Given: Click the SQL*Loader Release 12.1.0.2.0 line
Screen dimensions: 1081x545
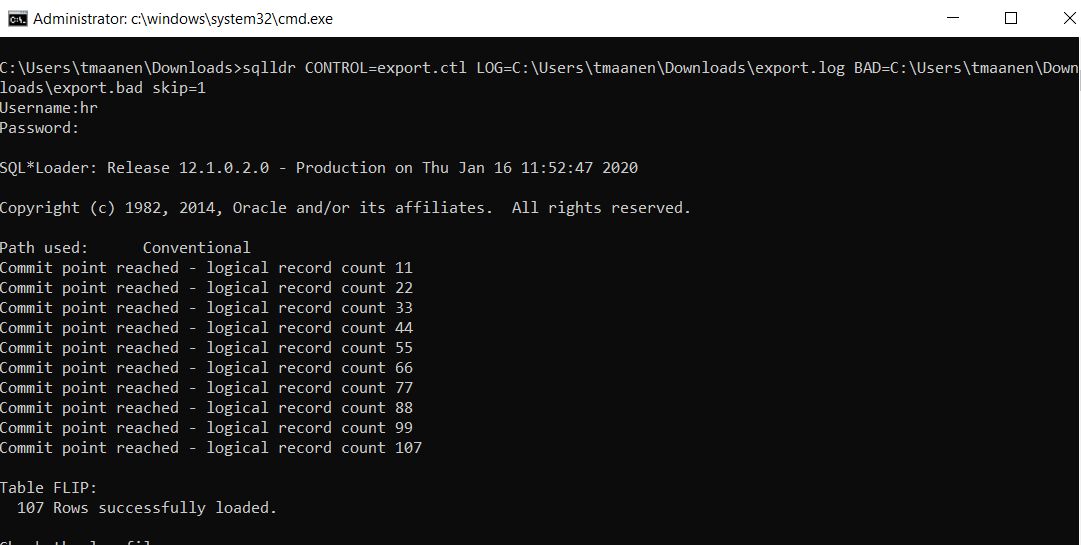Looking at the screenshot, I should pyautogui.click(x=319, y=168).
